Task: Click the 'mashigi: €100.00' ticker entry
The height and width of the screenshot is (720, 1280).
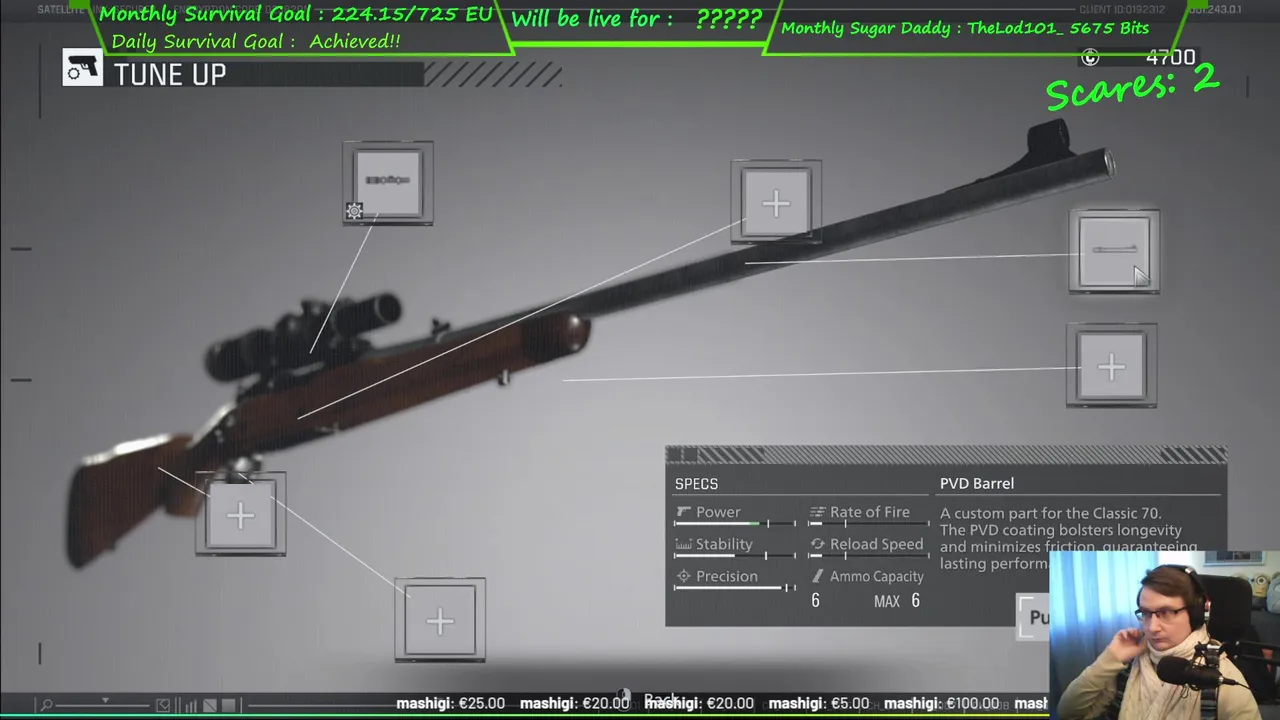Action: tap(941, 704)
